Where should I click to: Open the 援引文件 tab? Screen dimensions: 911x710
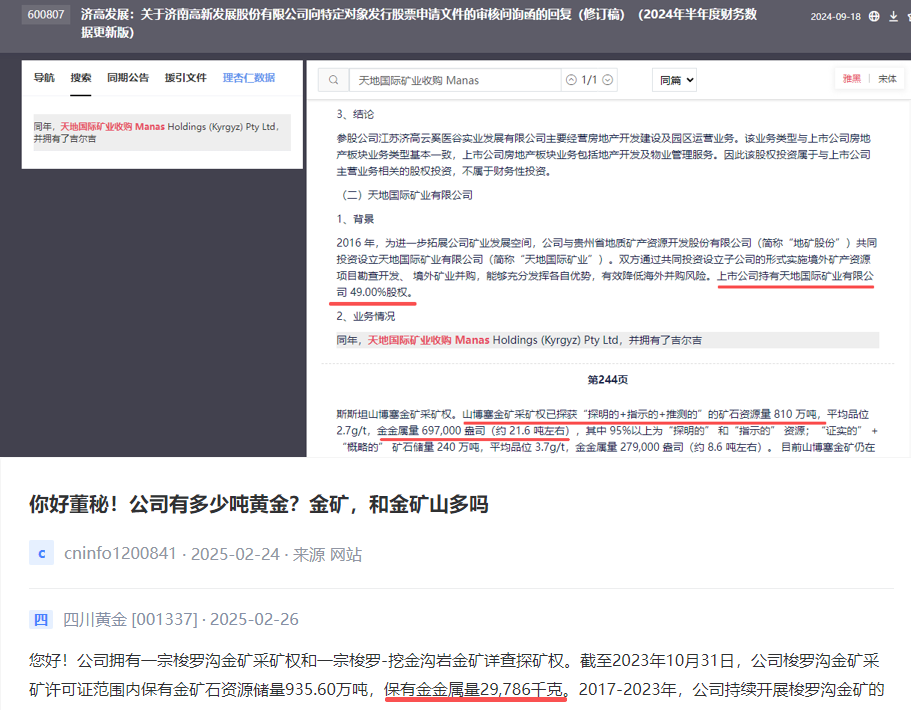[x=186, y=78]
